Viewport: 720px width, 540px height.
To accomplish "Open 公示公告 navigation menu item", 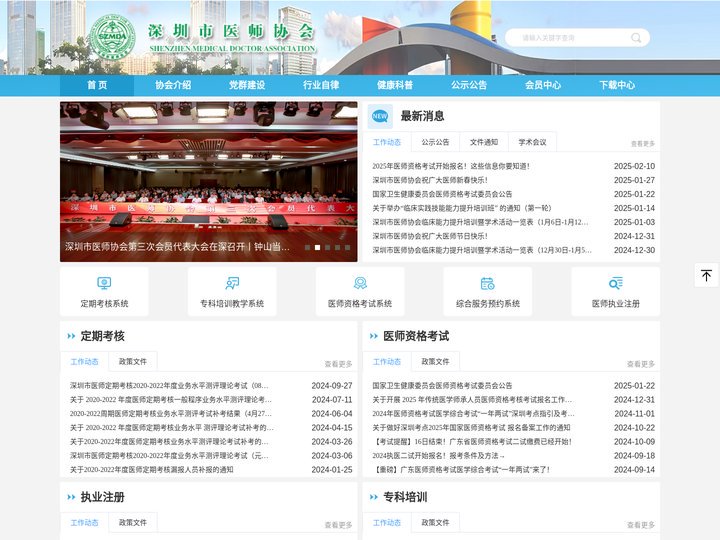I will point(469,85).
